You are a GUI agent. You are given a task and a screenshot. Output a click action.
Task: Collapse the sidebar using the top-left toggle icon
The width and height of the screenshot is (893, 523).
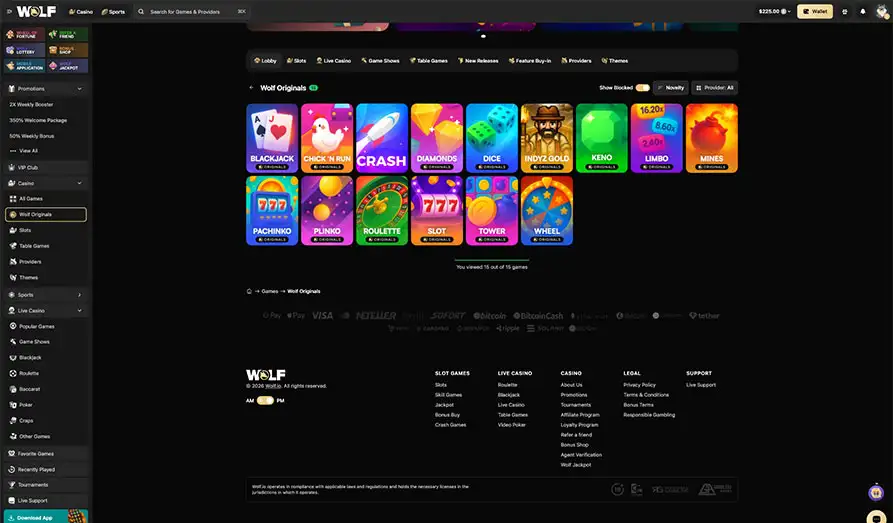(9, 11)
